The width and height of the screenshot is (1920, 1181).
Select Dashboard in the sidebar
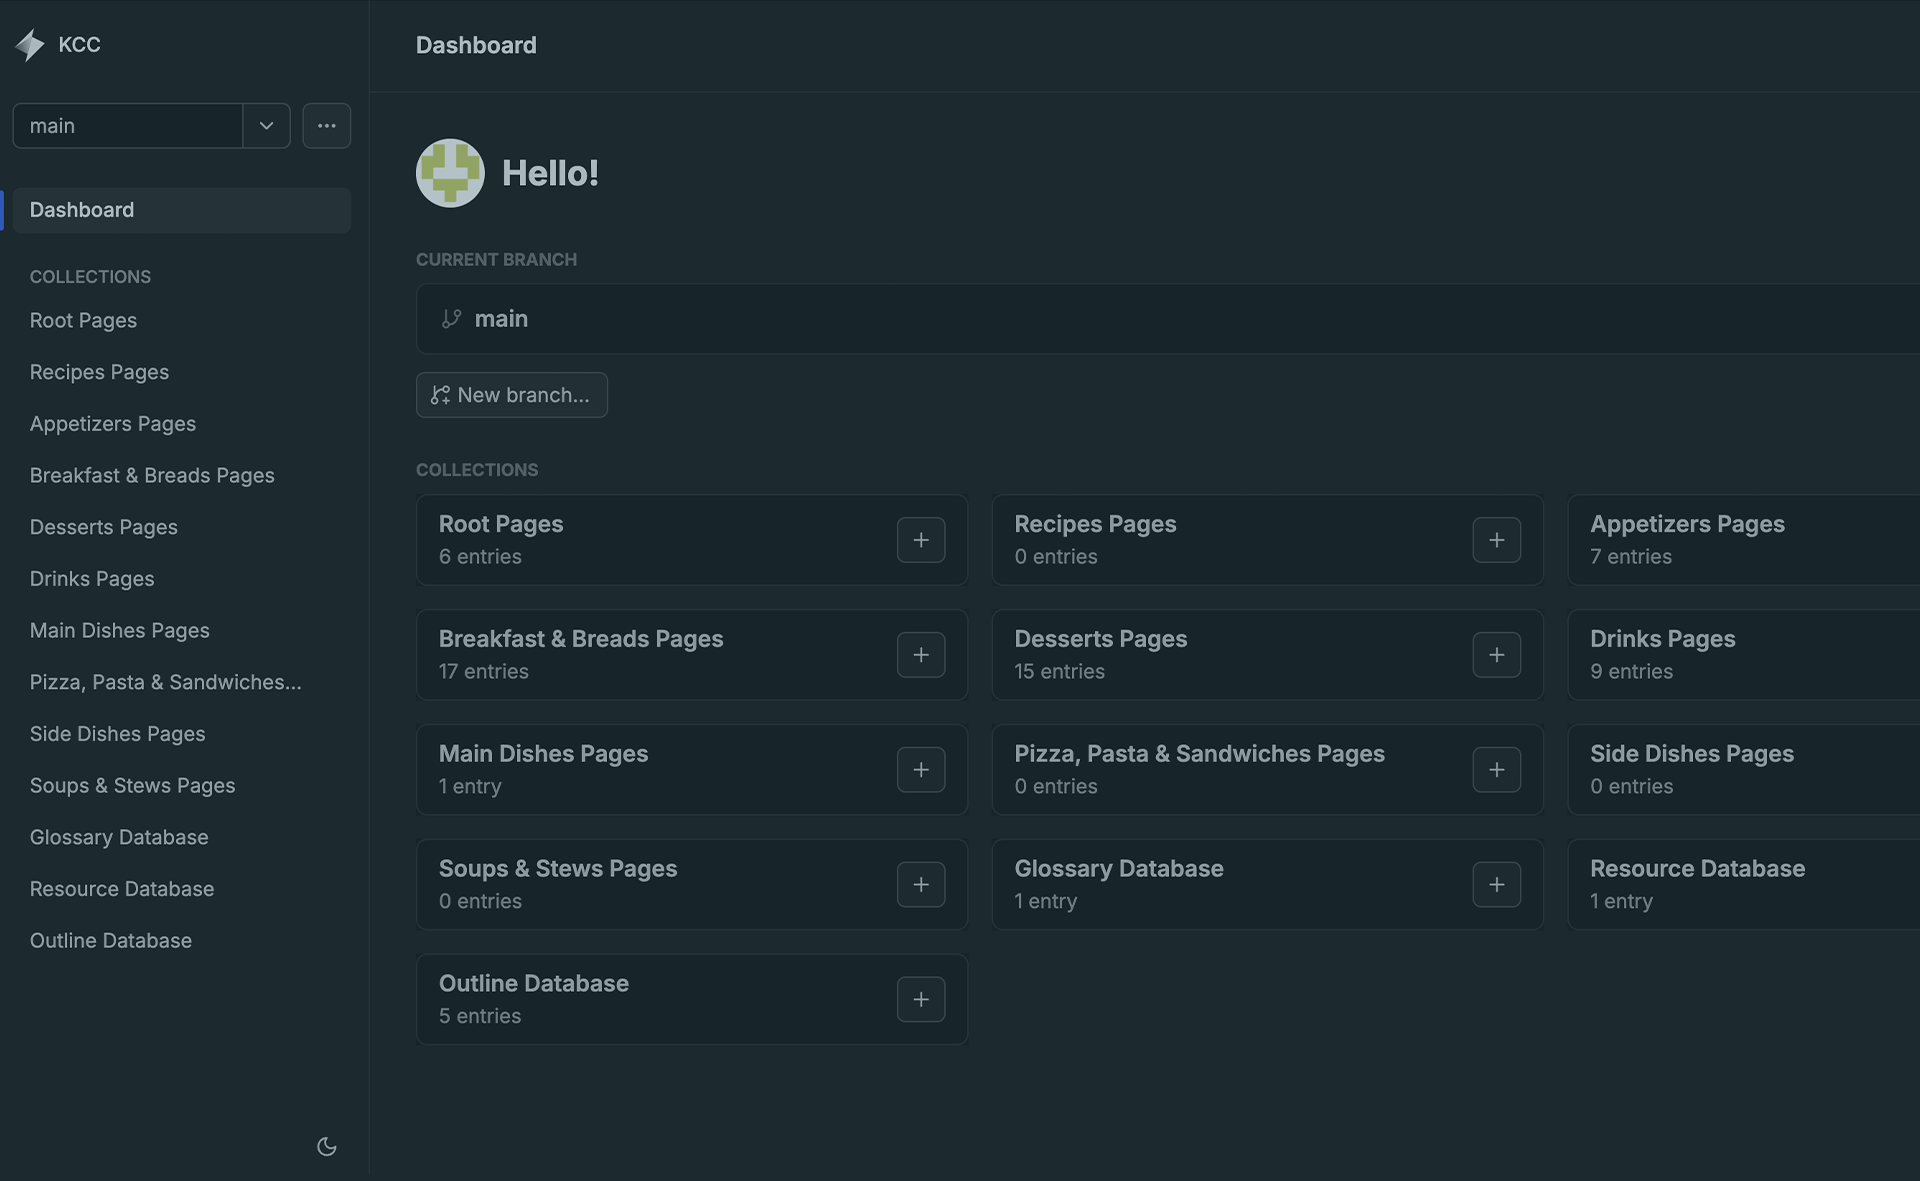pos(82,210)
